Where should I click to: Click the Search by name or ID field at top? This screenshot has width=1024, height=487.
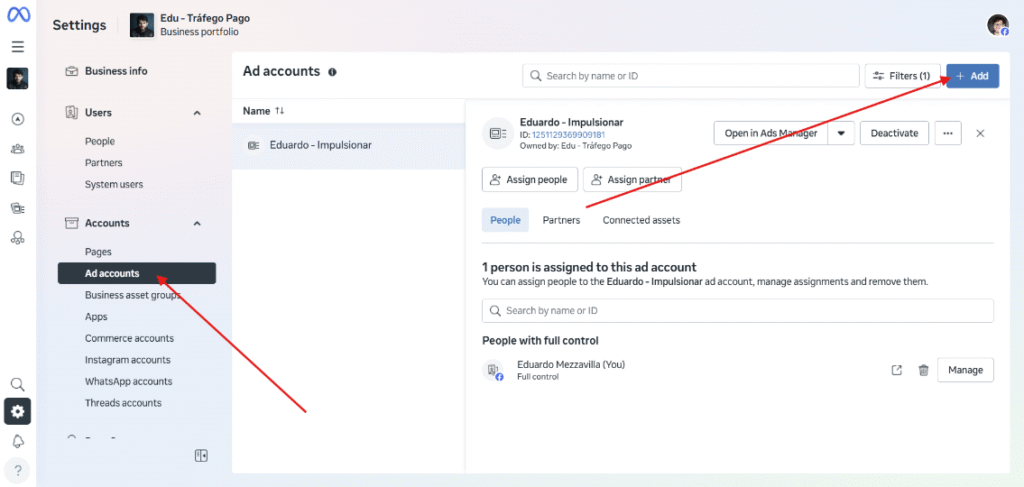click(x=691, y=76)
